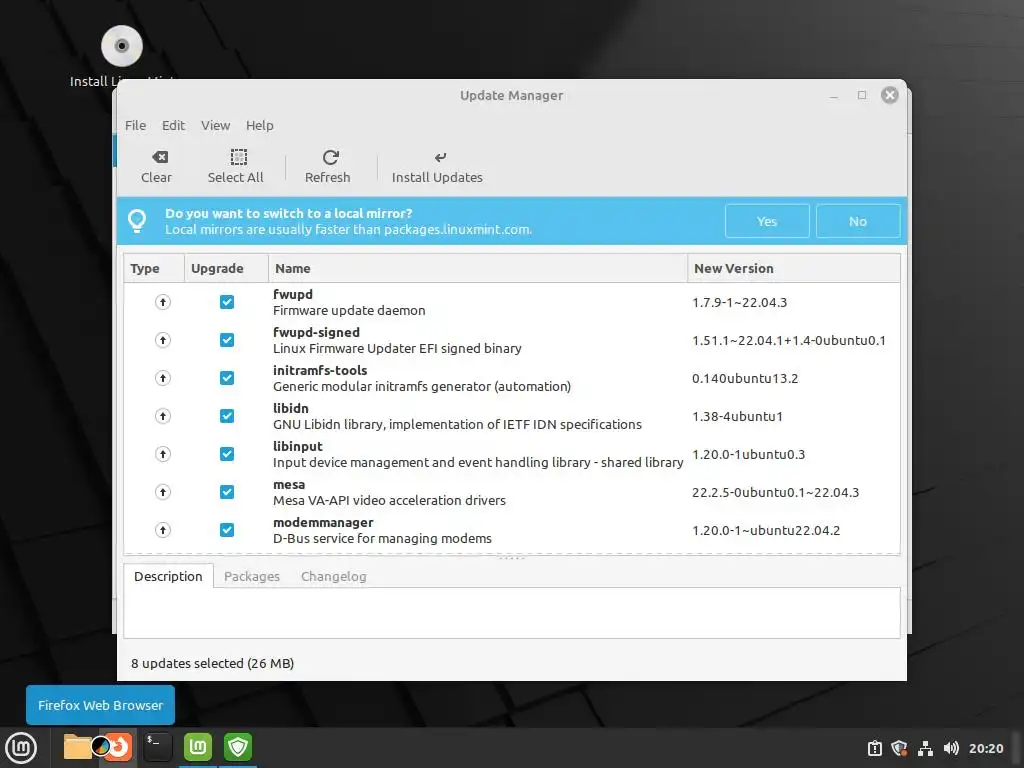Click version 1.38-4ubuntu1

pyautogui.click(x=737, y=416)
